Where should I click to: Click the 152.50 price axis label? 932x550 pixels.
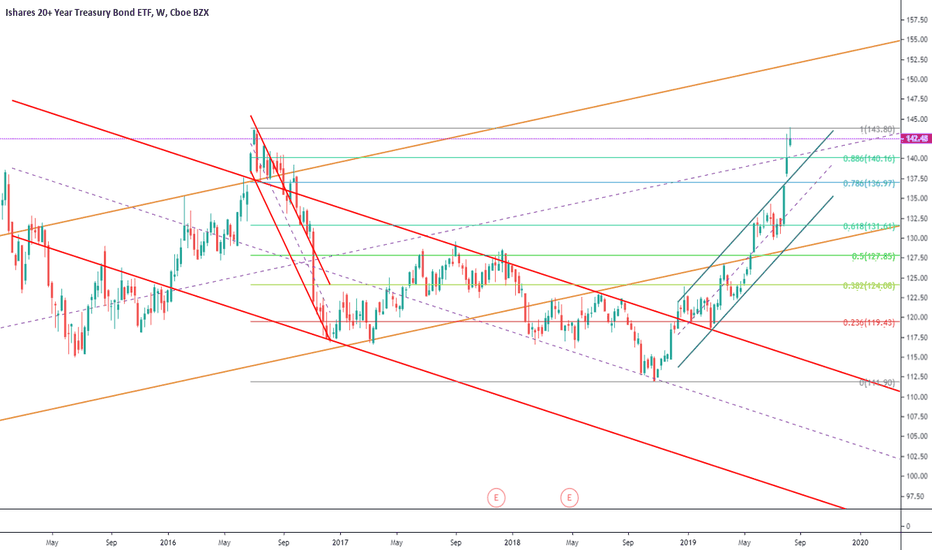click(x=917, y=59)
